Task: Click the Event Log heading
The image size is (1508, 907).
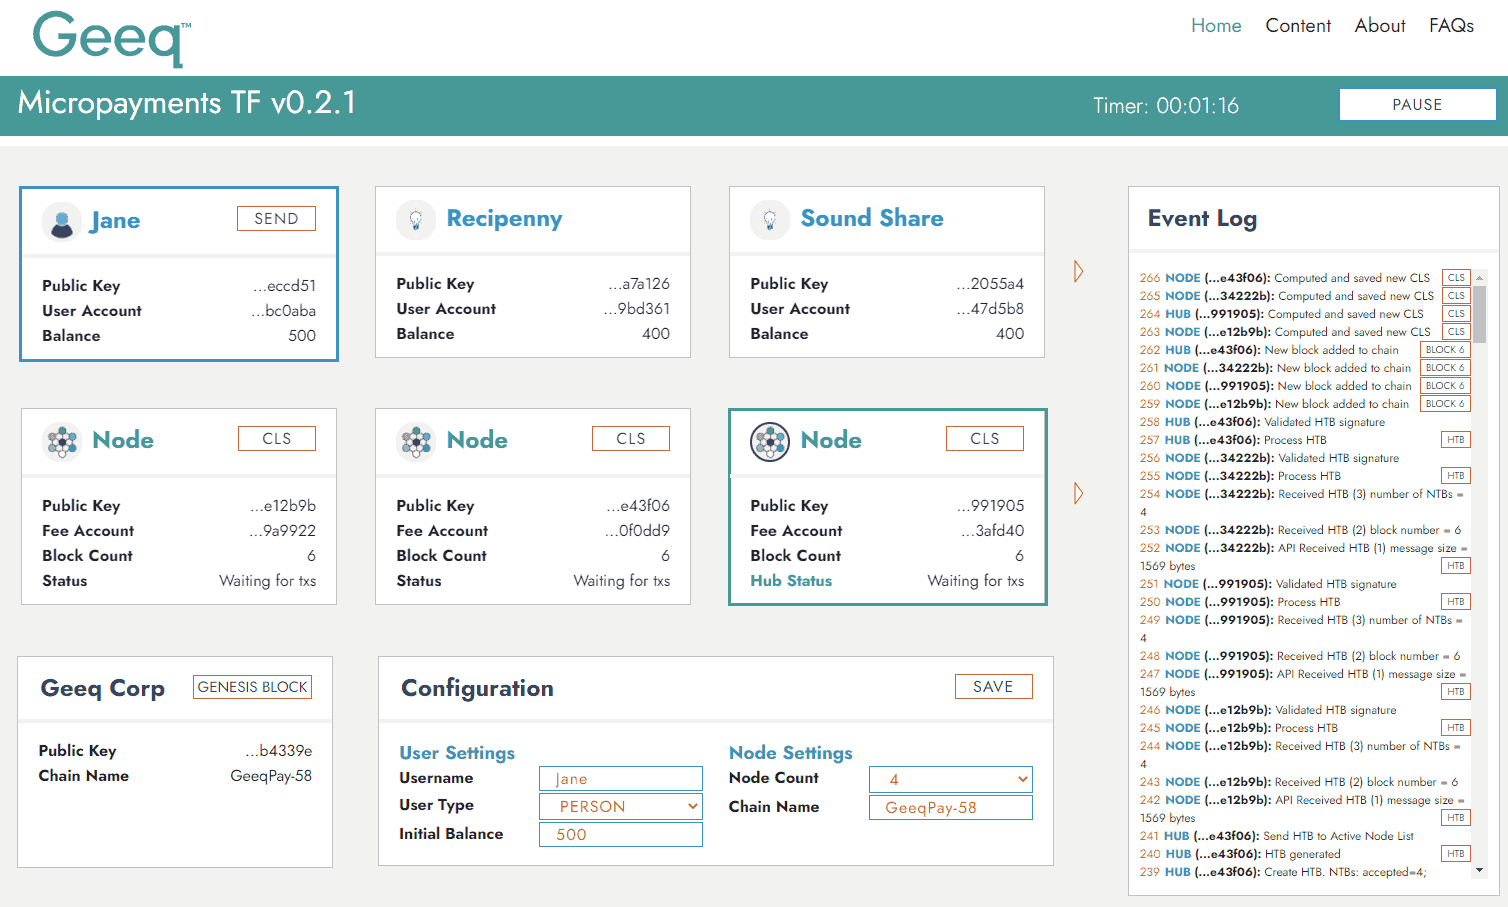Action: click(x=1202, y=219)
